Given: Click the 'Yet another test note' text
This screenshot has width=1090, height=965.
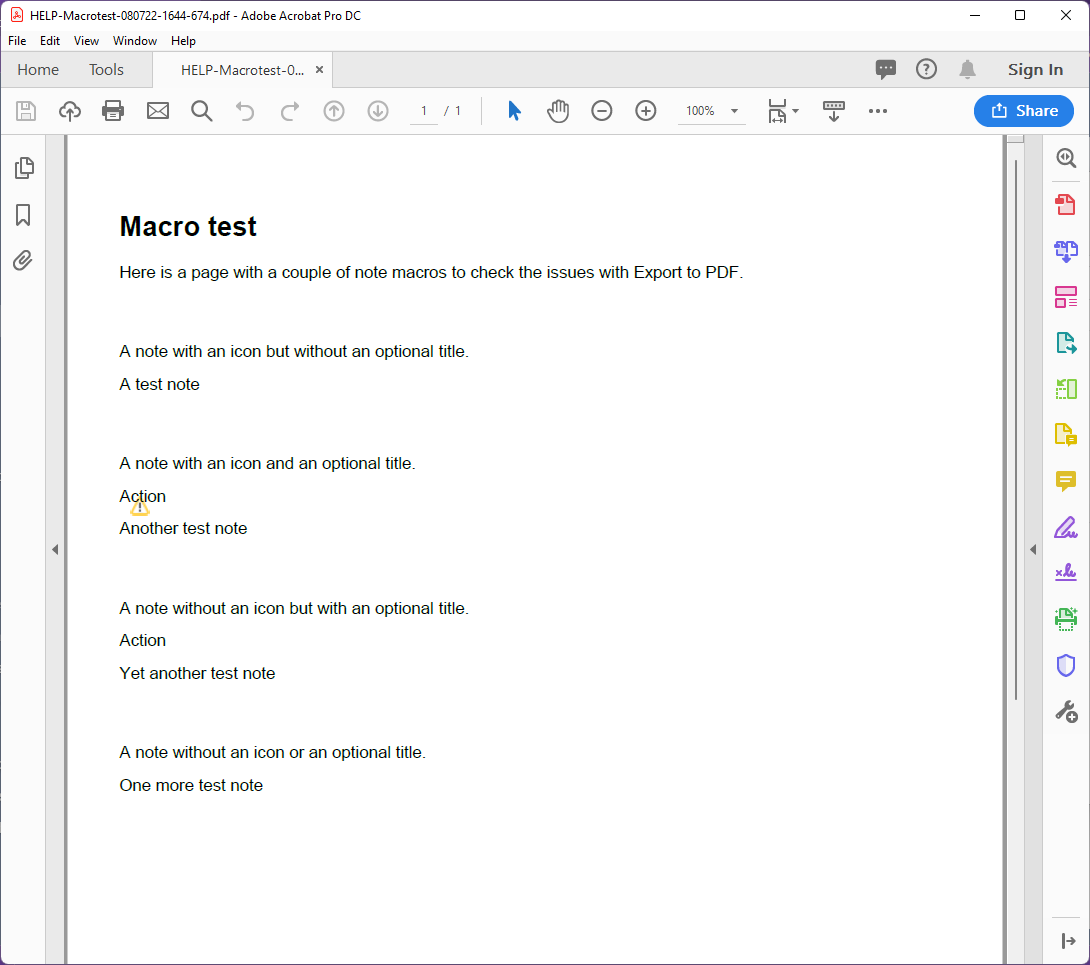Looking at the screenshot, I should pos(197,674).
